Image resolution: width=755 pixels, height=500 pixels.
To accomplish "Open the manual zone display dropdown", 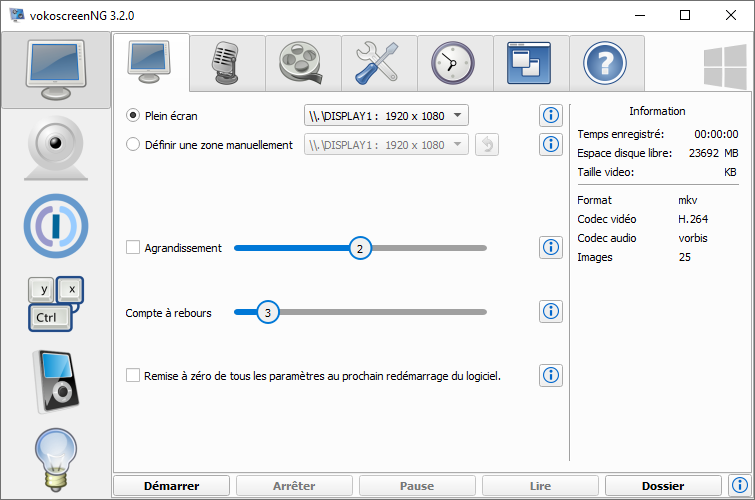I will pyautogui.click(x=385, y=145).
